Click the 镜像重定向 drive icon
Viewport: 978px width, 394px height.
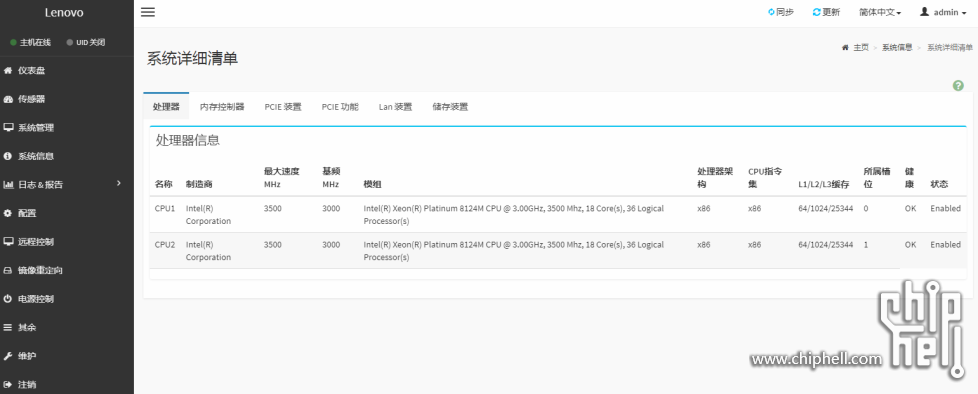click(x=8, y=271)
